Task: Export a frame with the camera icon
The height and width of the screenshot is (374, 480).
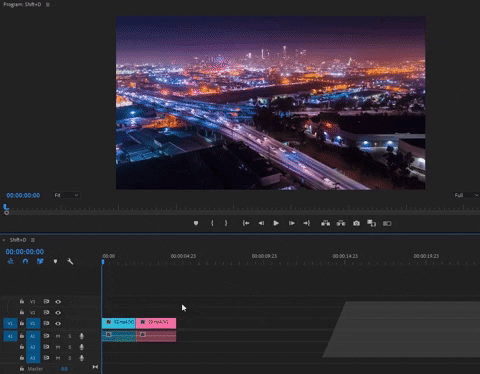Action: (x=356, y=223)
